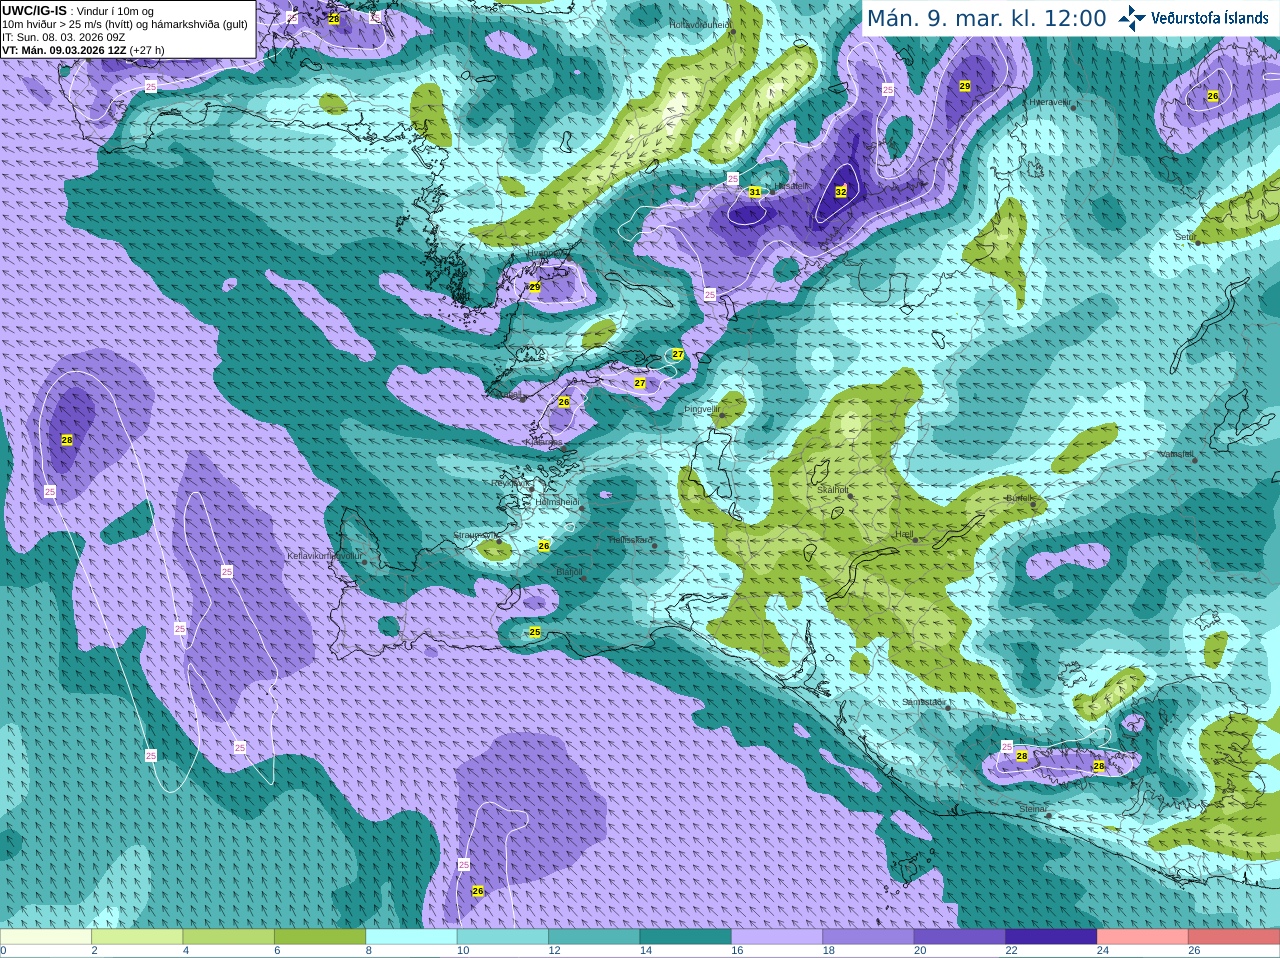The height and width of the screenshot is (958, 1280).
Task: Click the Reykjavík station label
Action: 511,483
